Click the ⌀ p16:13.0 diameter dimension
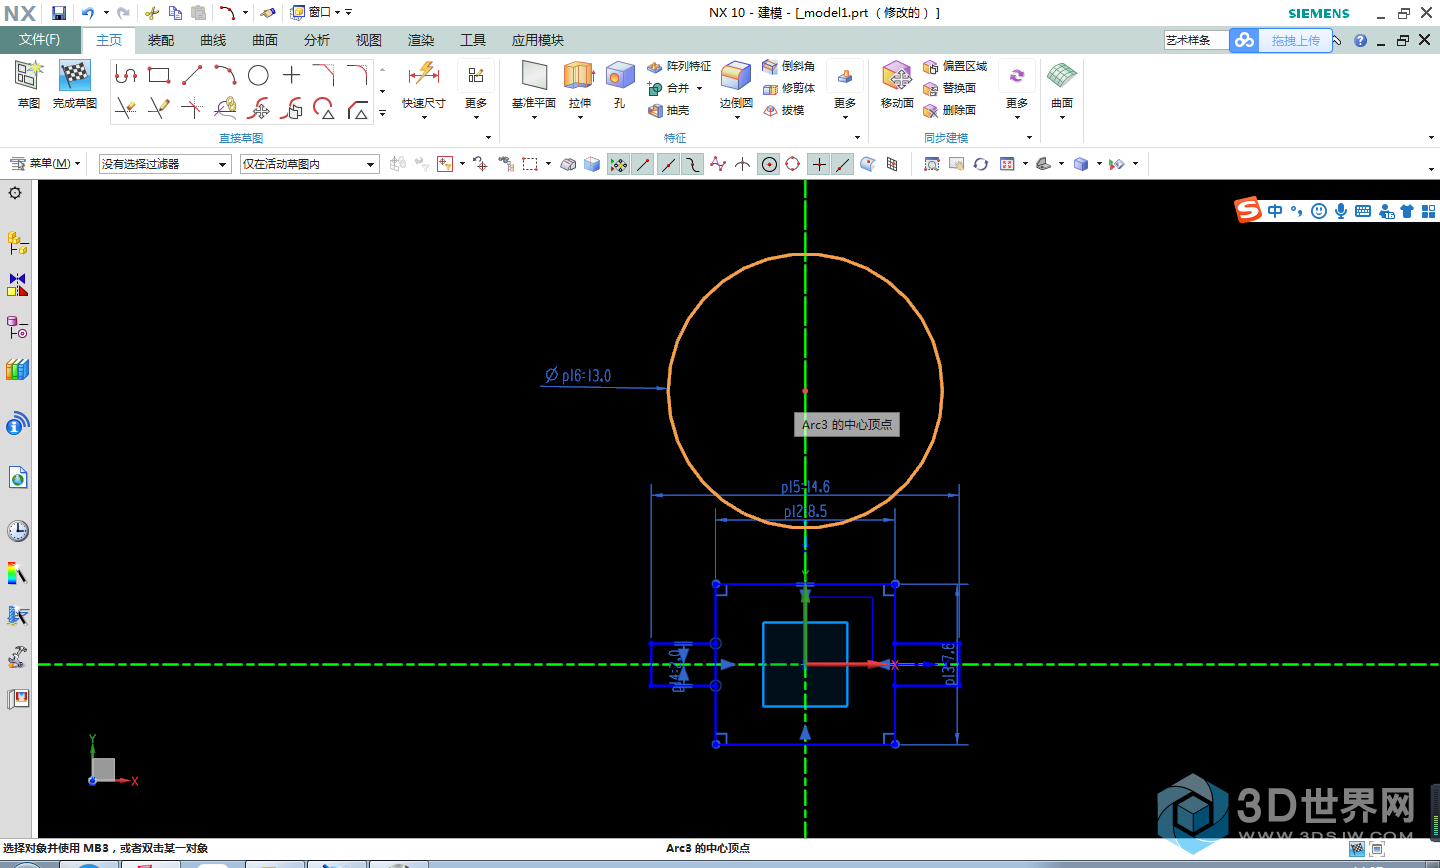1440x868 pixels. 578,376
